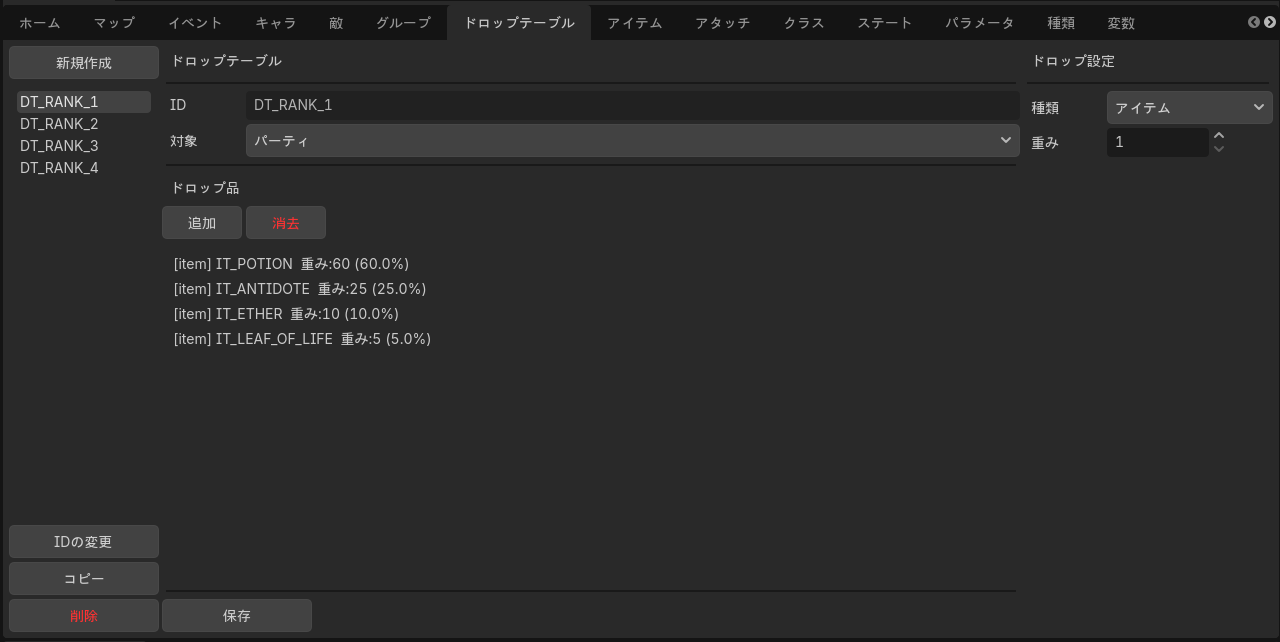Open the 対象 dropdown showing パーティ
Image resolution: width=1280 pixels, height=642 pixels.
(x=633, y=141)
